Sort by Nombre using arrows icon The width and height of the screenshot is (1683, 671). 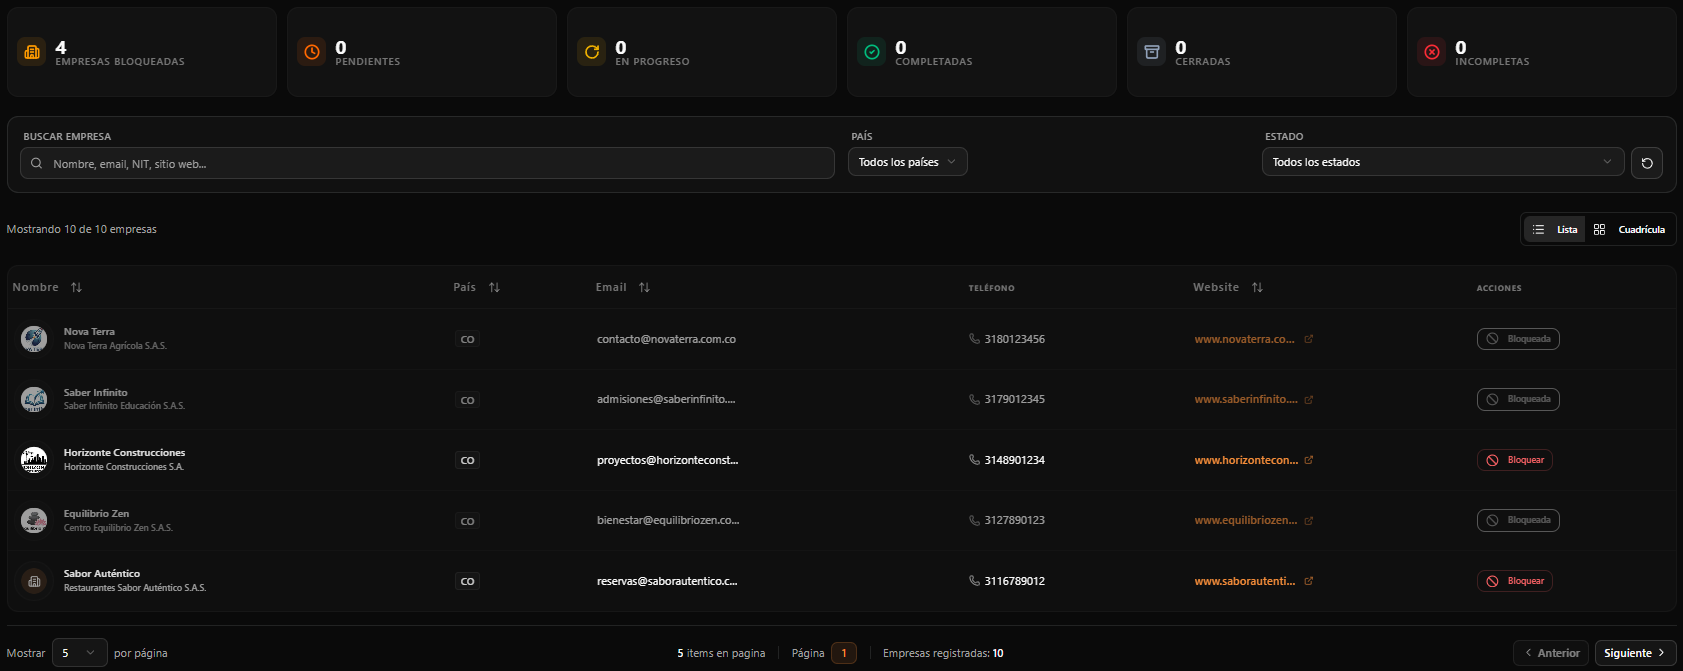coord(76,287)
